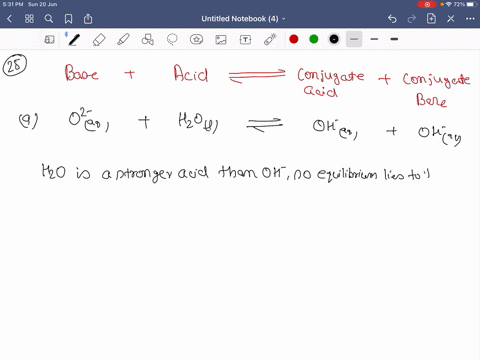Select the Eraser tool
The image size is (480, 360).
[x=99, y=40]
